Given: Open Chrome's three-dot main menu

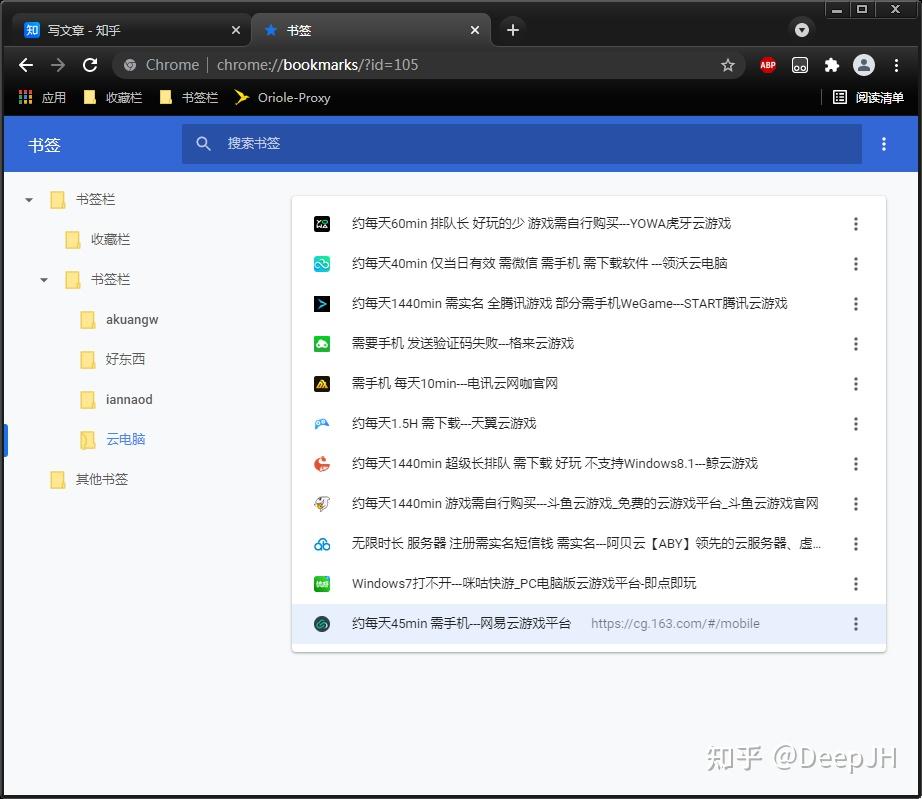Looking at the screenshot, I should tap(896, 65).
